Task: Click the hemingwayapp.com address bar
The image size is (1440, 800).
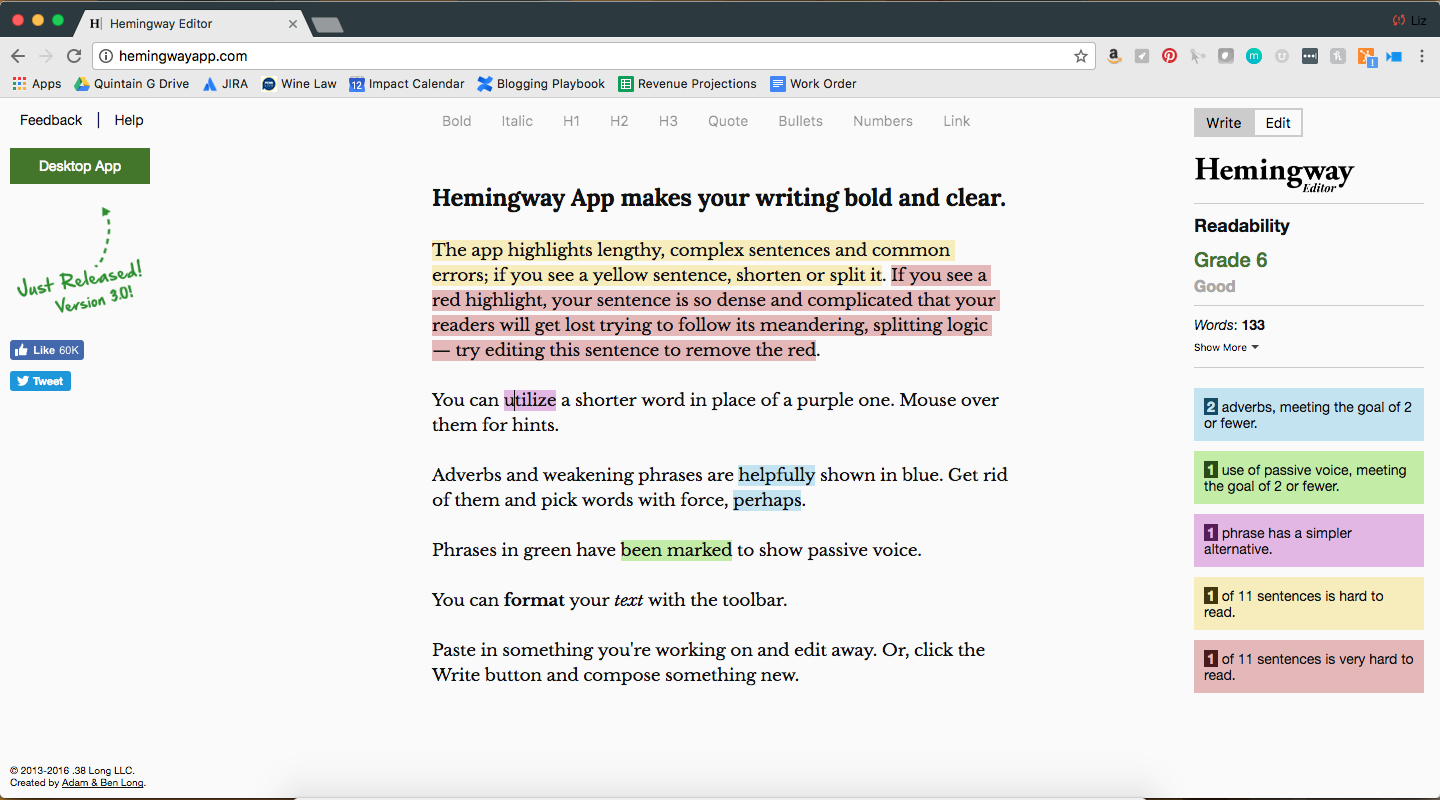Action: point(580,57)
